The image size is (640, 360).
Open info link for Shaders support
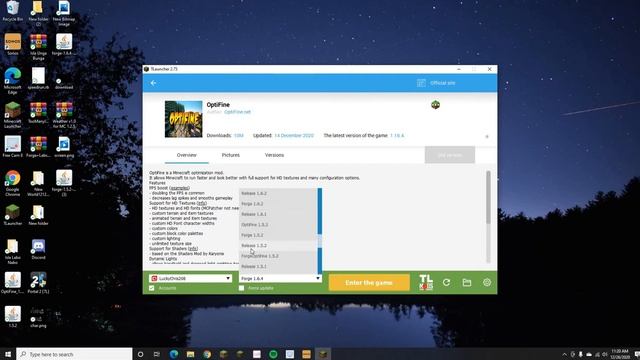(x=193, y=249)
